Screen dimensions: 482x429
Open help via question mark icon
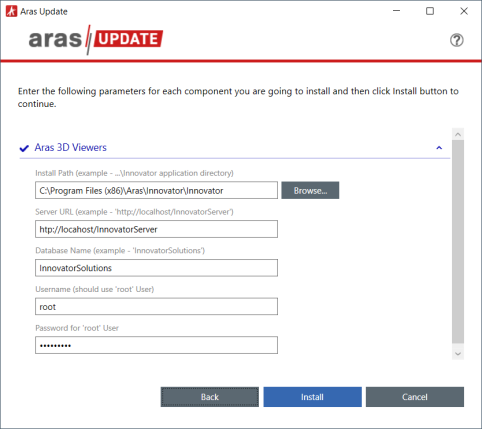point(456,40)
